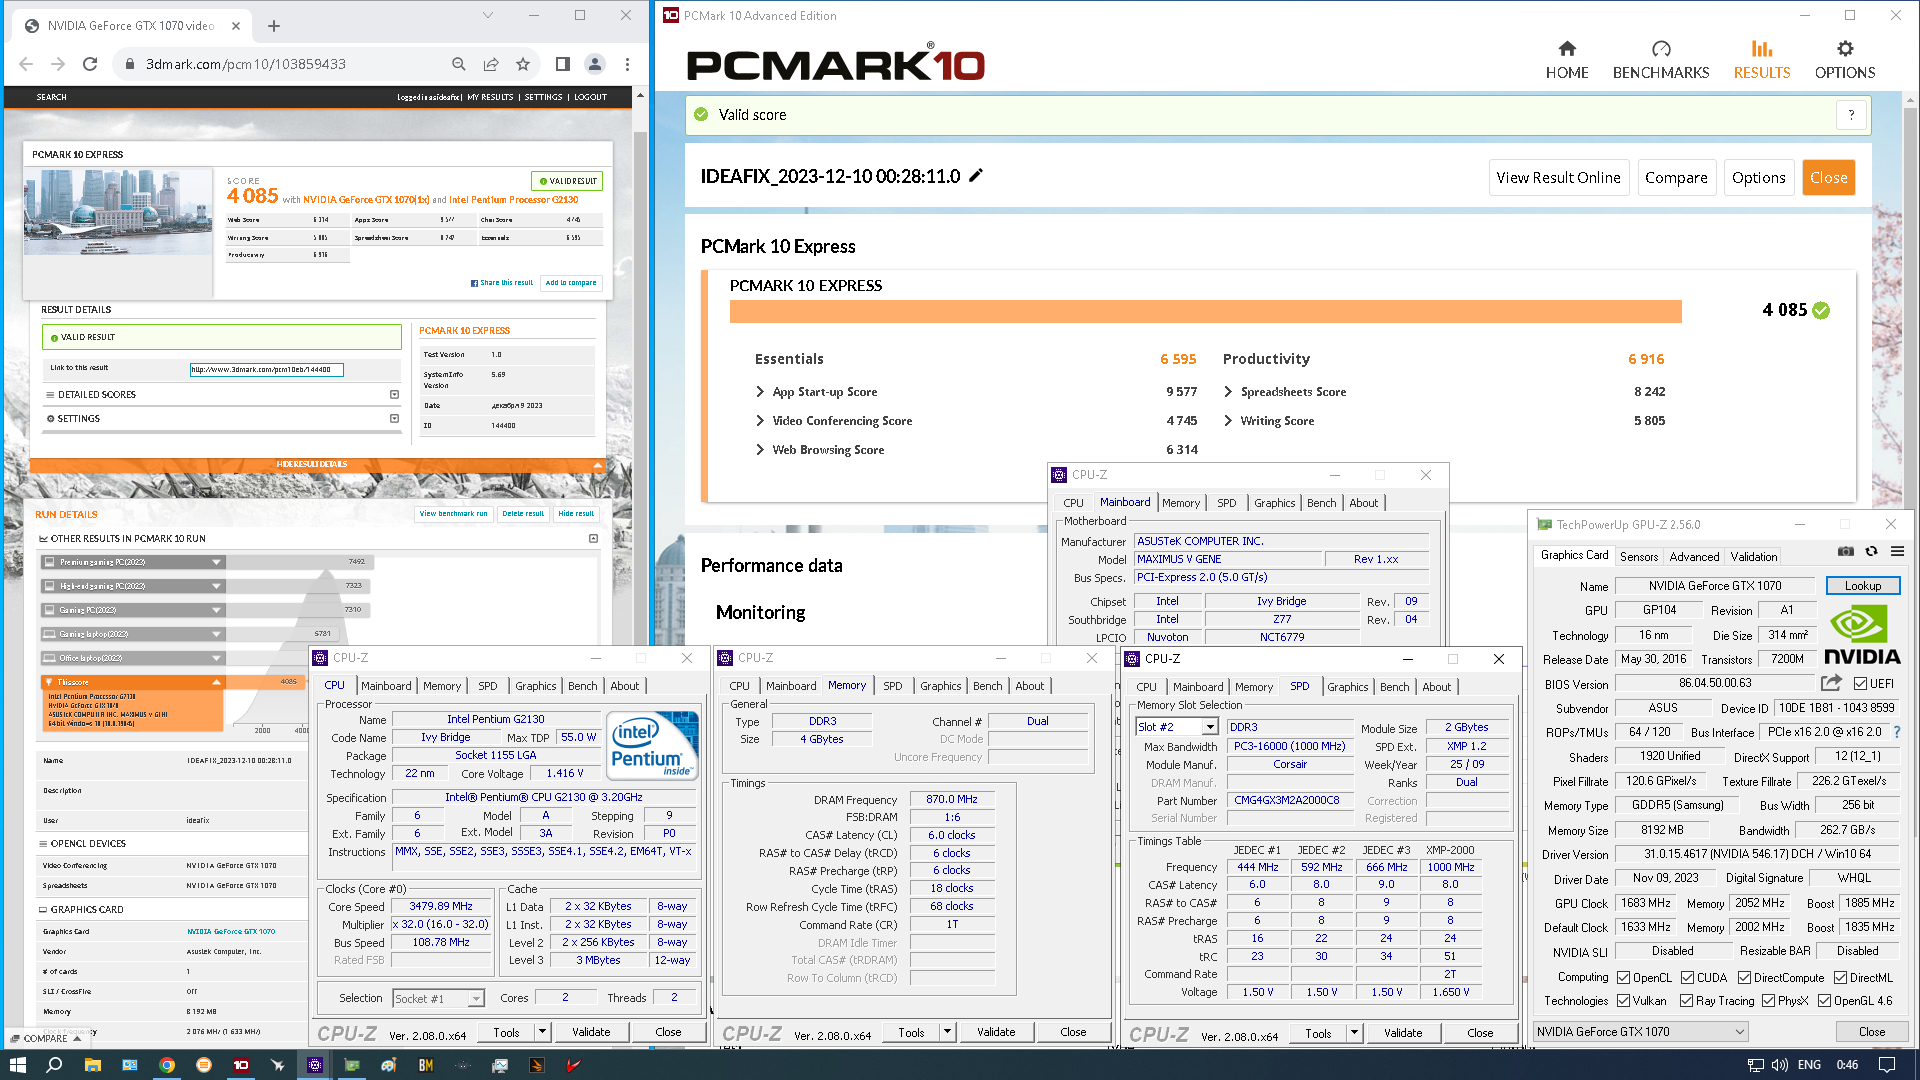
Task: Toggle OpenCL checkbox
Action: pos(1624,978)
